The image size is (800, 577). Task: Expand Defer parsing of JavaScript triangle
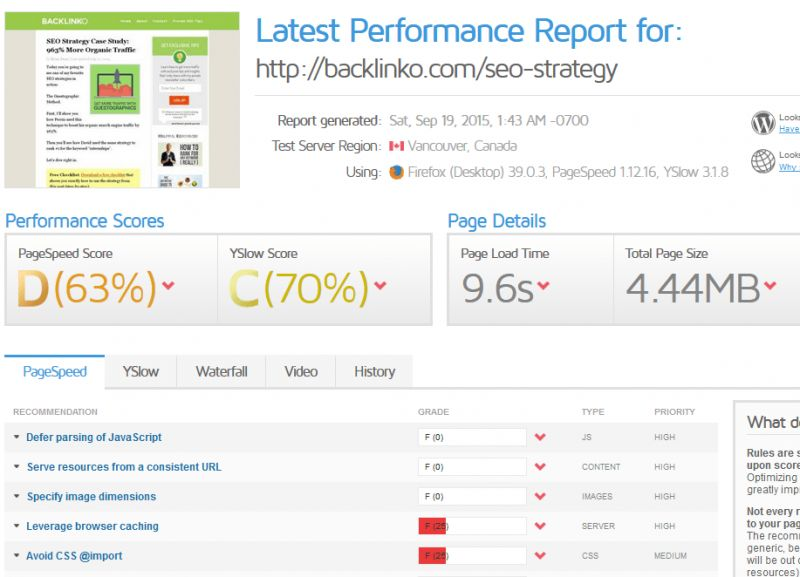pos(16,437)
